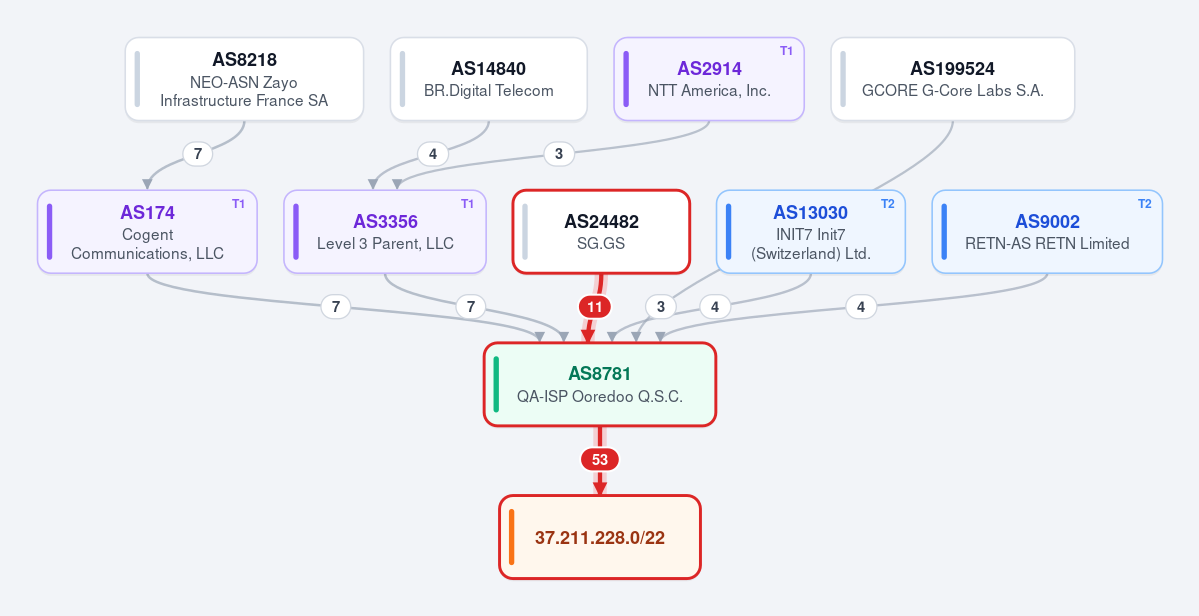This screenshot has height=616, width=1199.
Task: Click the AS14840 BR.Digital Telecom node
Action: pyautogui.click(x=489, y=79)
